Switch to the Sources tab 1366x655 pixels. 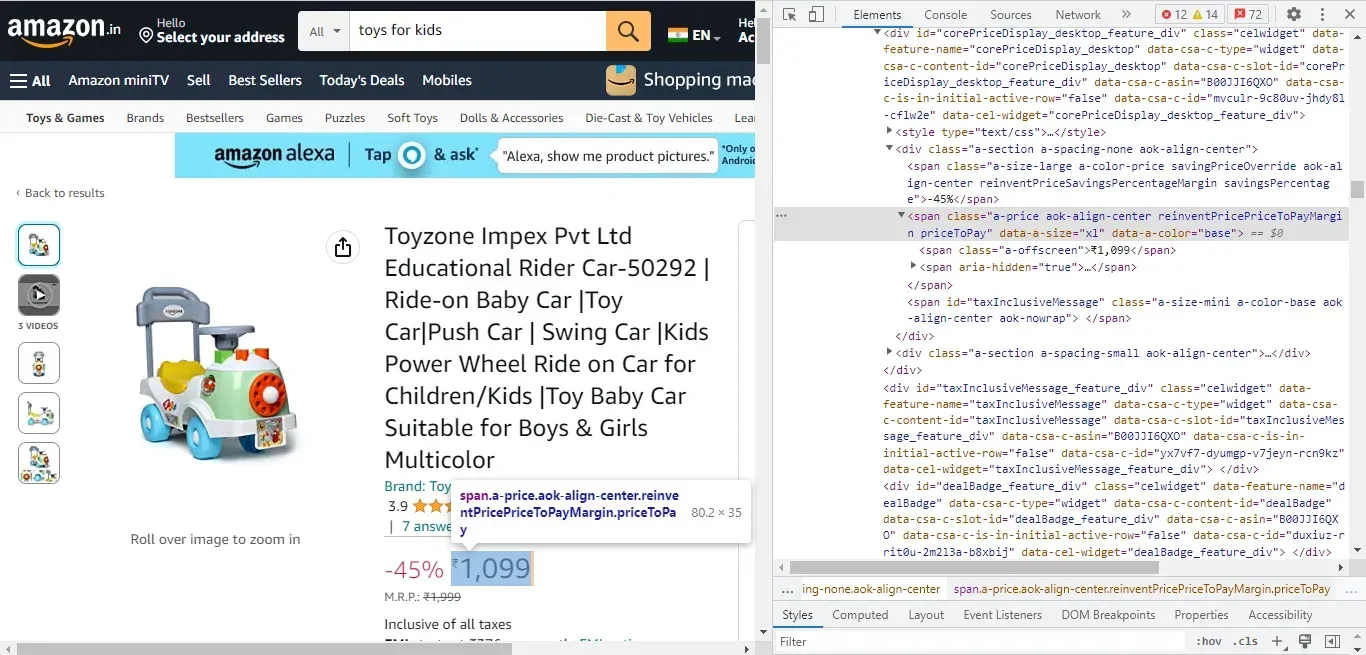coord(1010,14)
